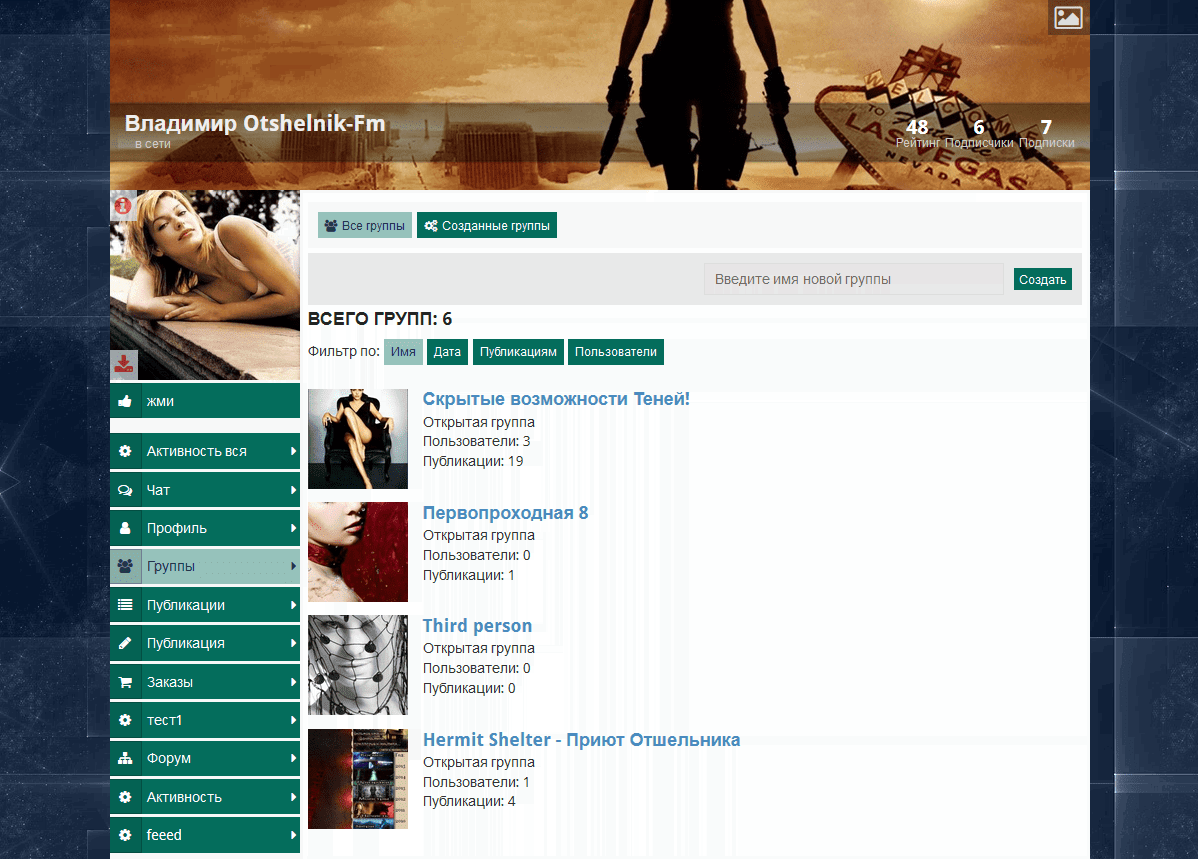The width and height of the screenshot is (1198, 859).
Task: Click the cover image change icon
Action: 1068,17
